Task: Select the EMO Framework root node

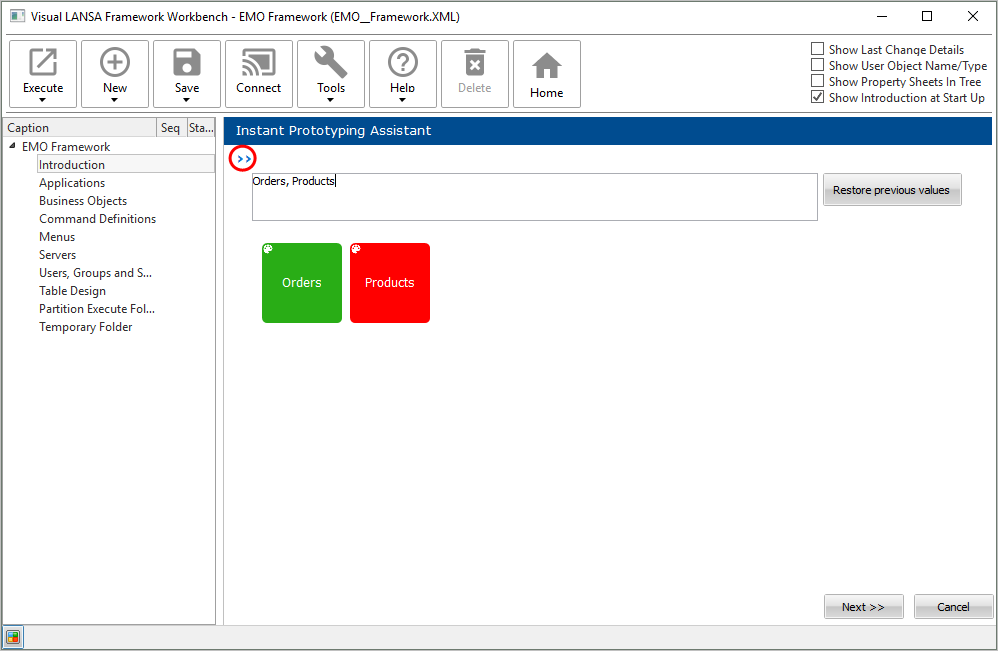Action: [x=66, y=146]
